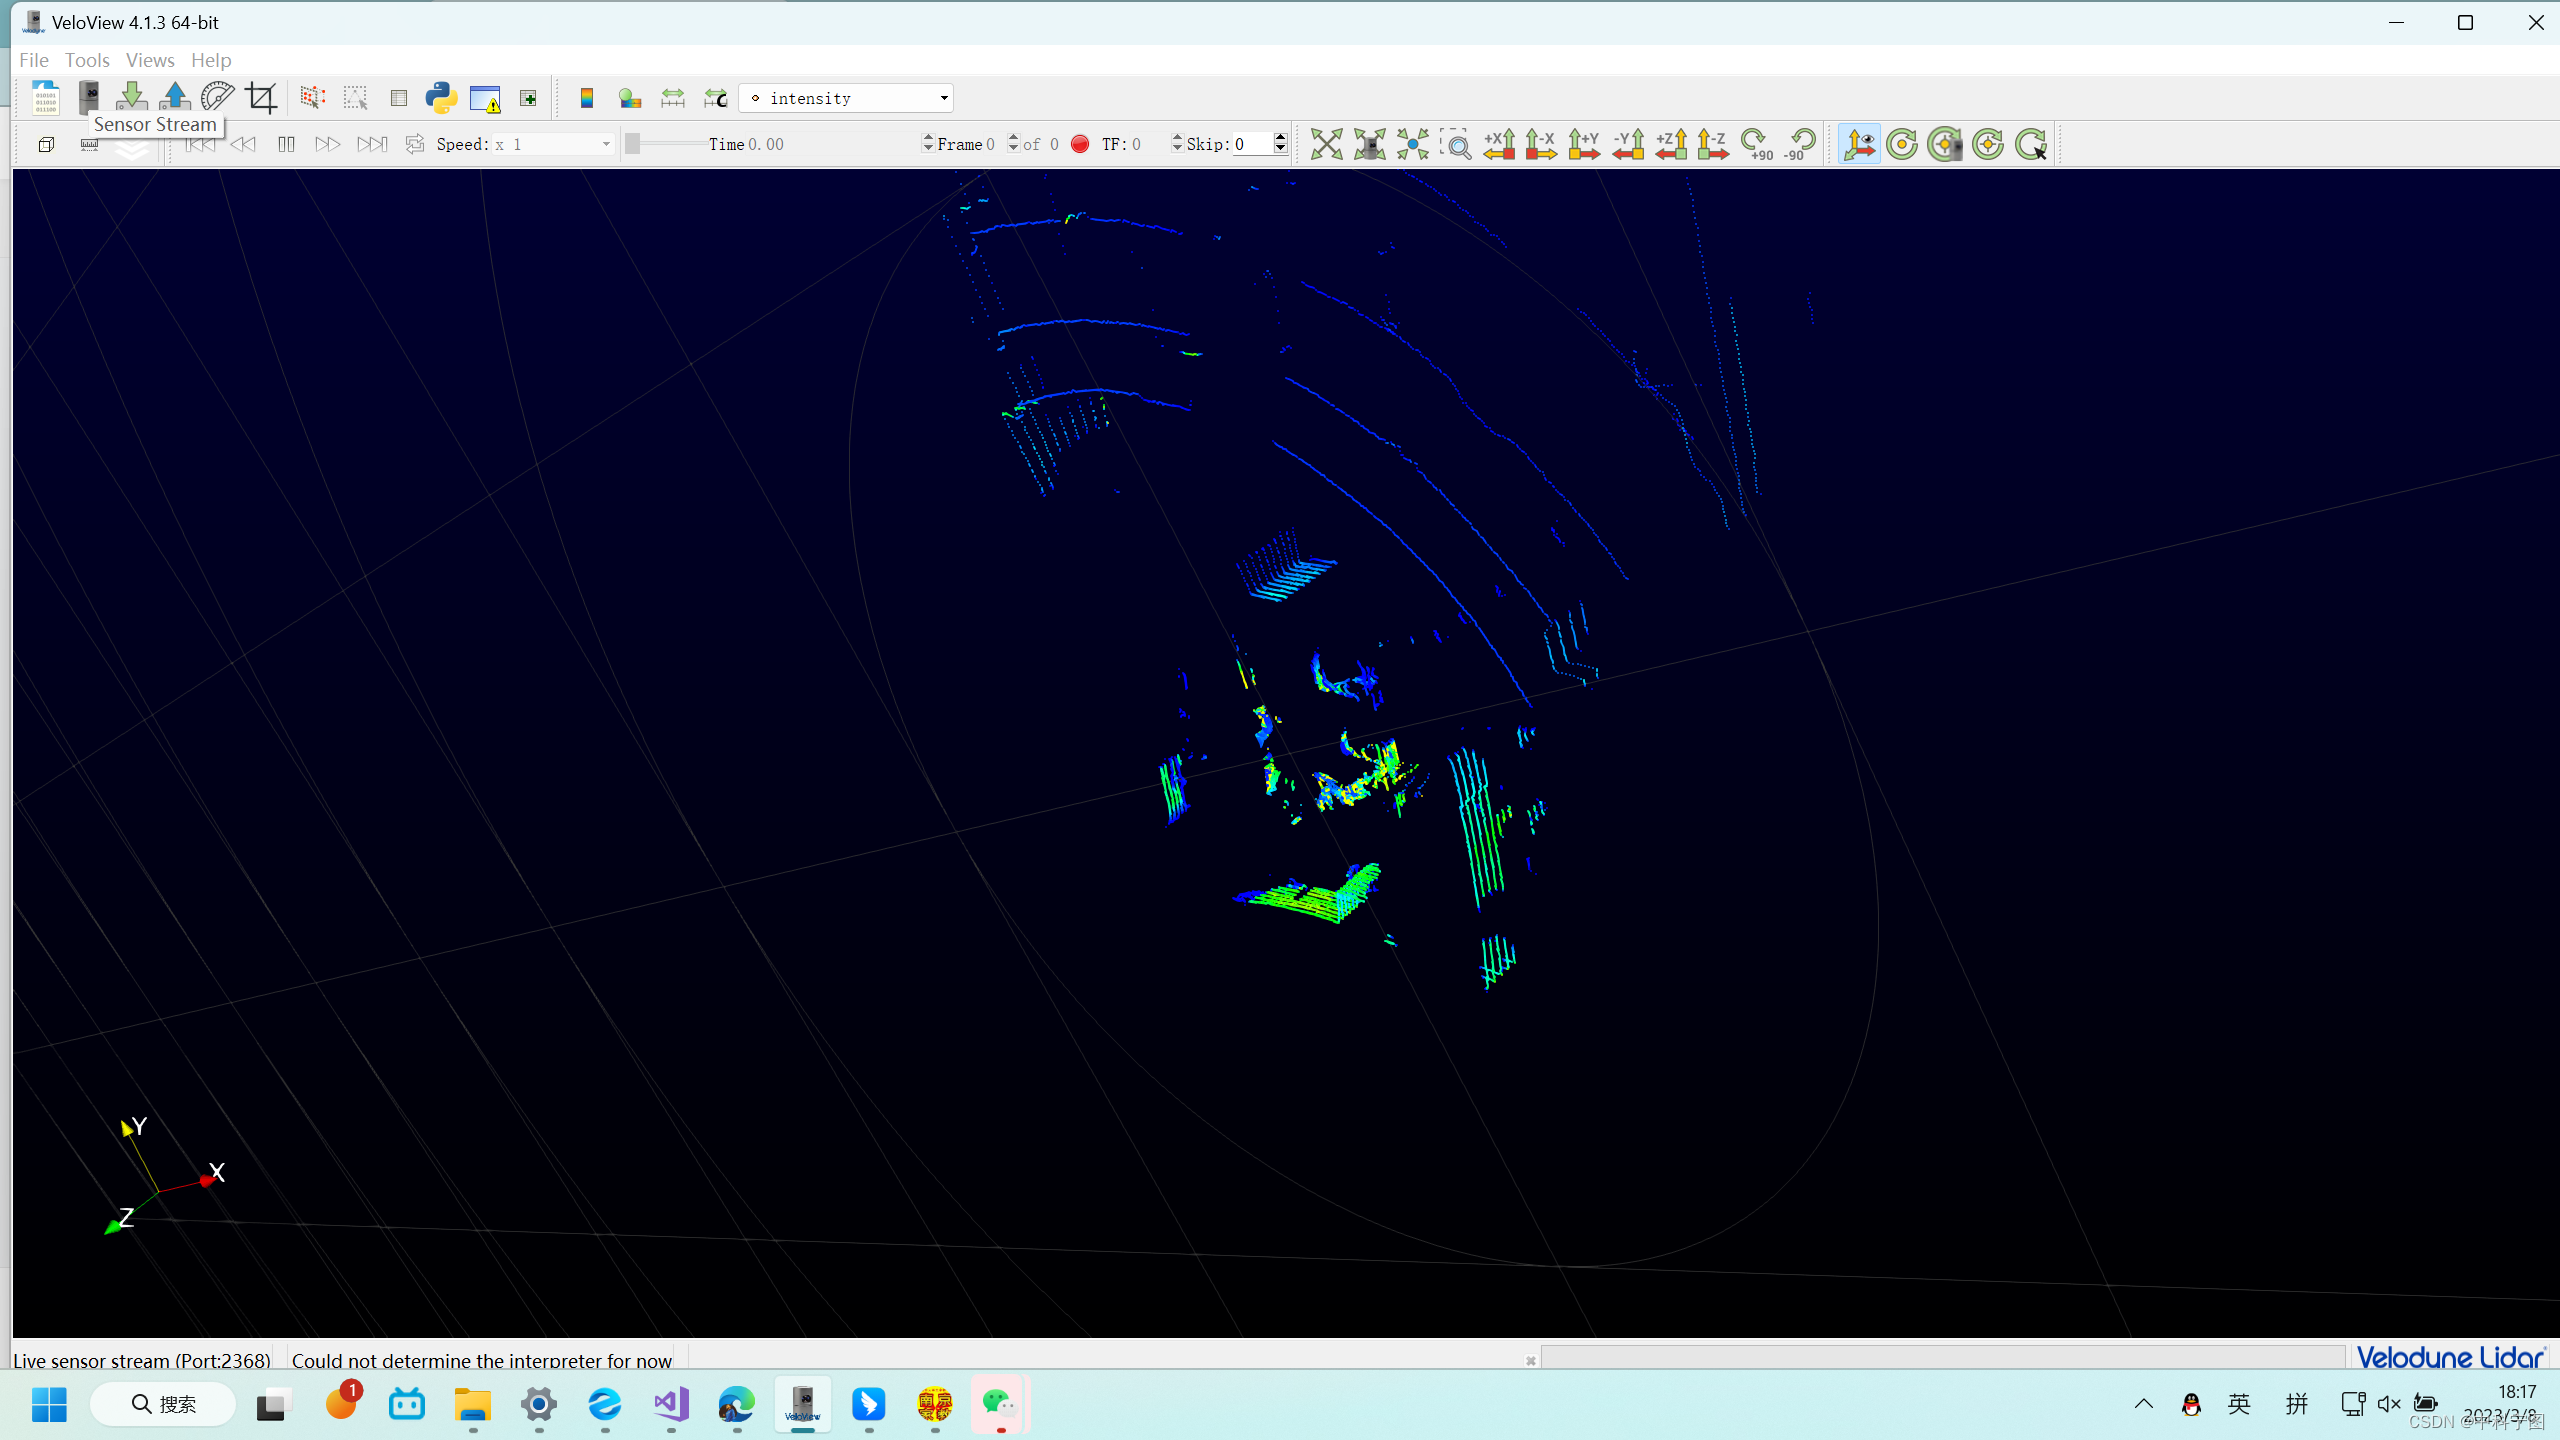
Task: Open the spreadsheet view icon
Action: point(398,97)
